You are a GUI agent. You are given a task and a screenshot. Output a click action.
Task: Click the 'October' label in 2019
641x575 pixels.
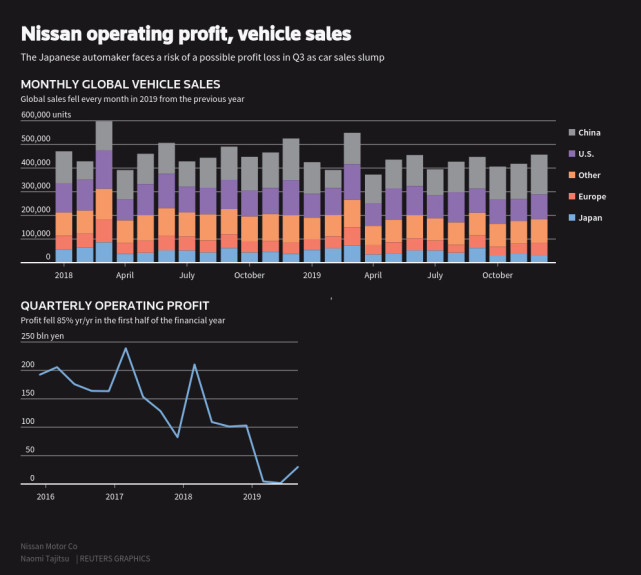point(497,275)
